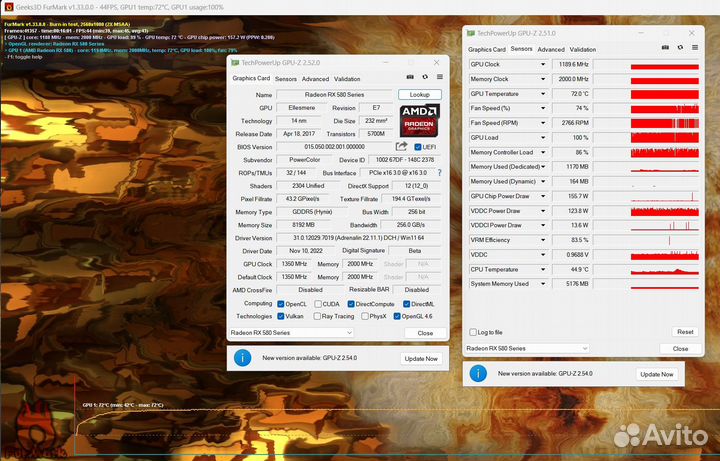This screenshot has width=720, height=461.
Task: Click the Lookup button
Action: [x=420, y=95]
